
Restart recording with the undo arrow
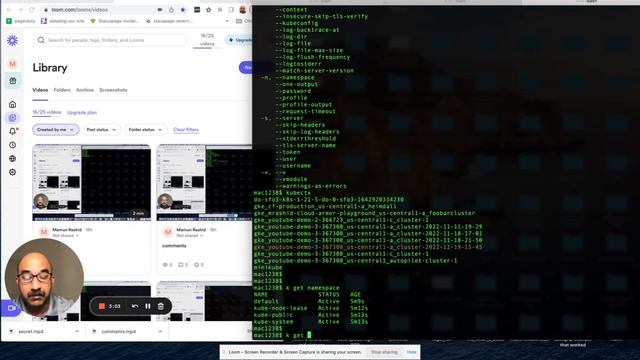[x=135, y=306]
